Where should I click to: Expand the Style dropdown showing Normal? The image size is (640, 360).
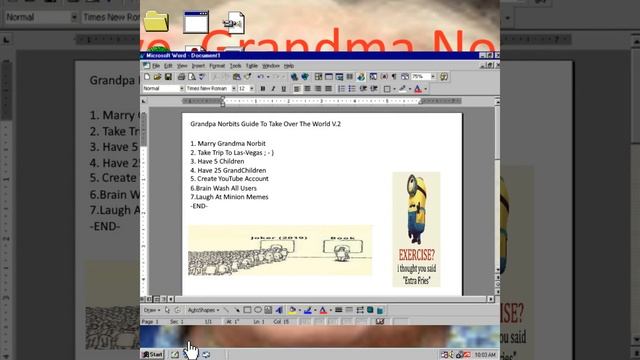182,89
